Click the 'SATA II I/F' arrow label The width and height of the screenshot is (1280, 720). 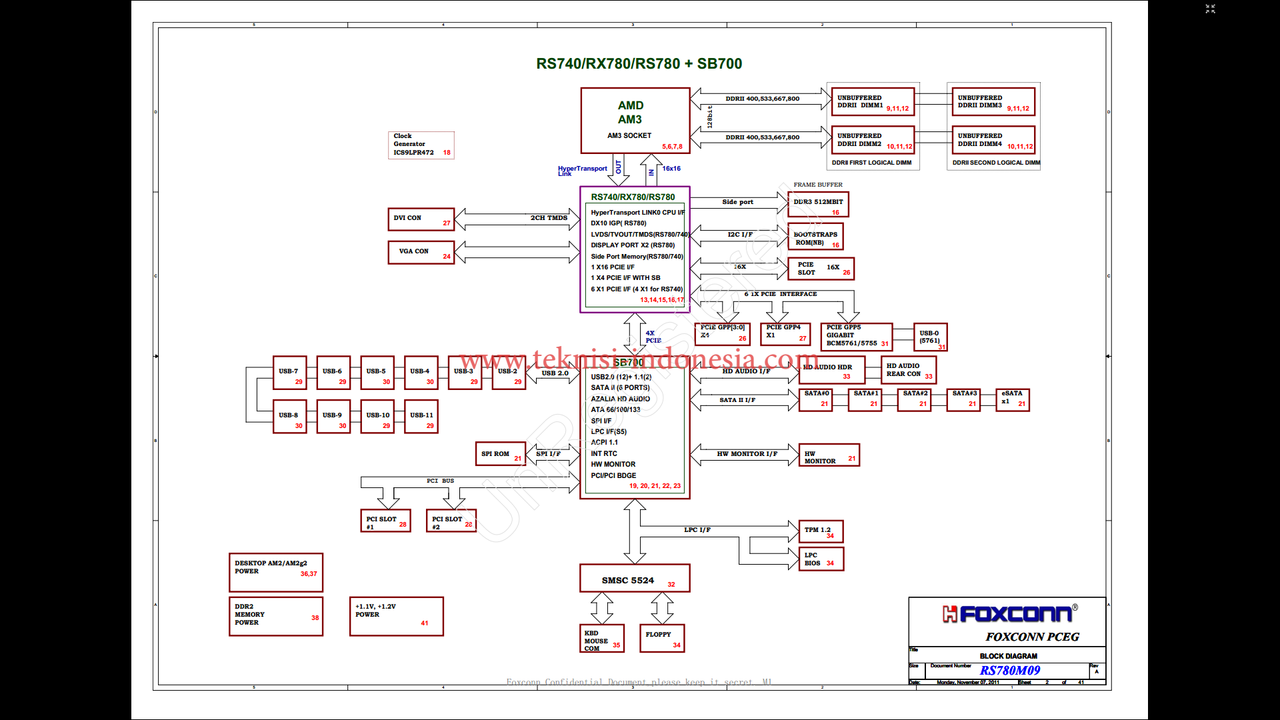[x=738, y=400]
